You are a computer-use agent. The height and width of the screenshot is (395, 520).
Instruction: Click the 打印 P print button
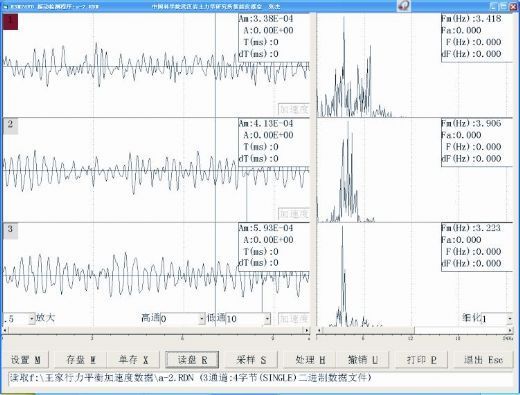[x=421, y=360]
